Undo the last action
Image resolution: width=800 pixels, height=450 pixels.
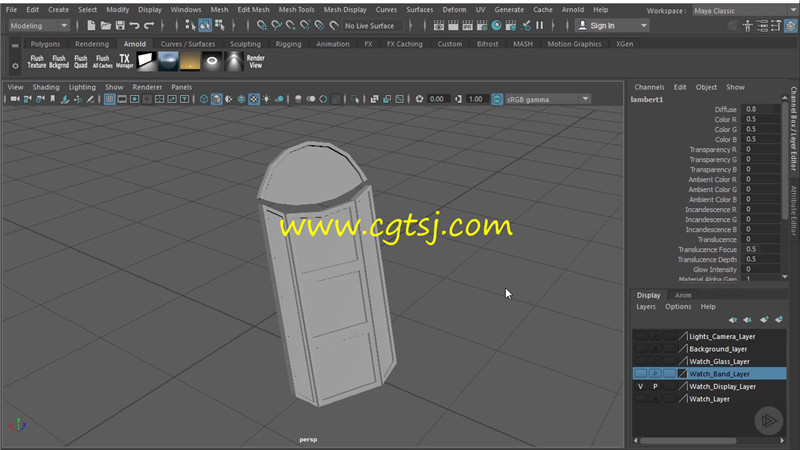tap(135, 25)
